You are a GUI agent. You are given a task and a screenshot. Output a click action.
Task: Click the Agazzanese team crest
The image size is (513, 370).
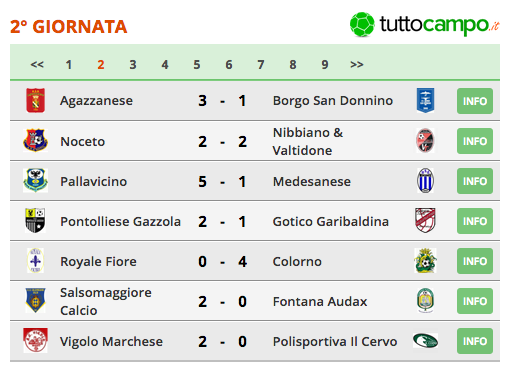point(36,100)
